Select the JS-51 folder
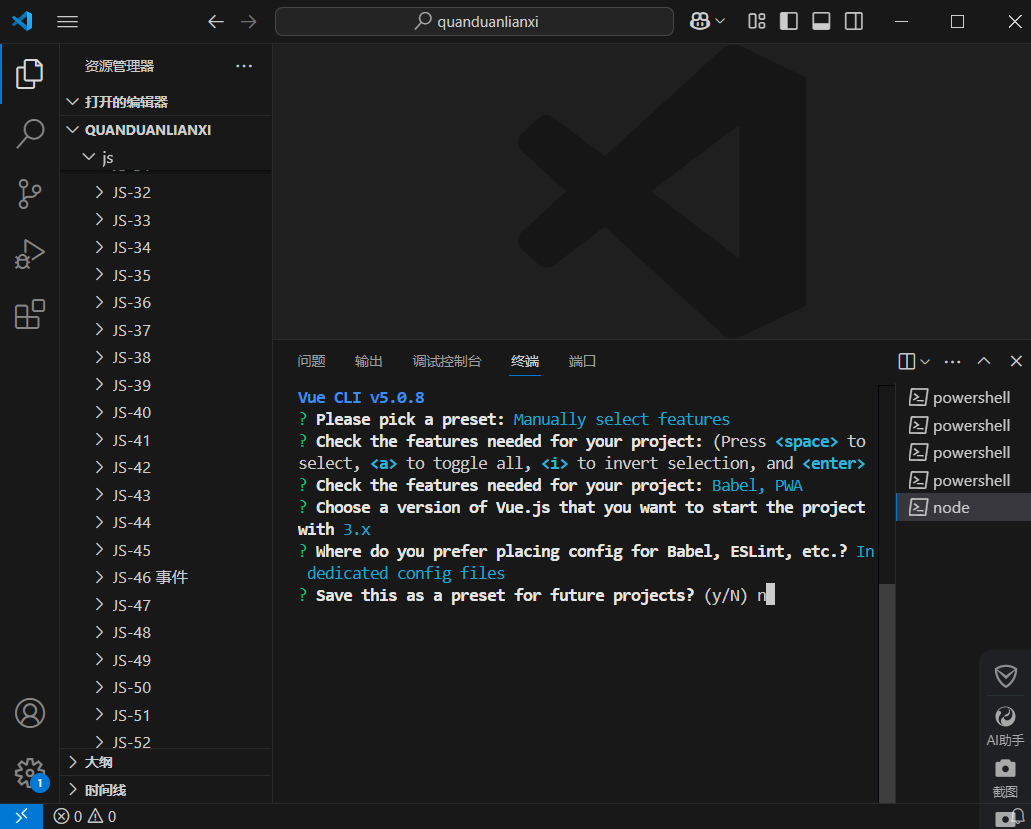The image size is (1031, 829). (166, 715)
